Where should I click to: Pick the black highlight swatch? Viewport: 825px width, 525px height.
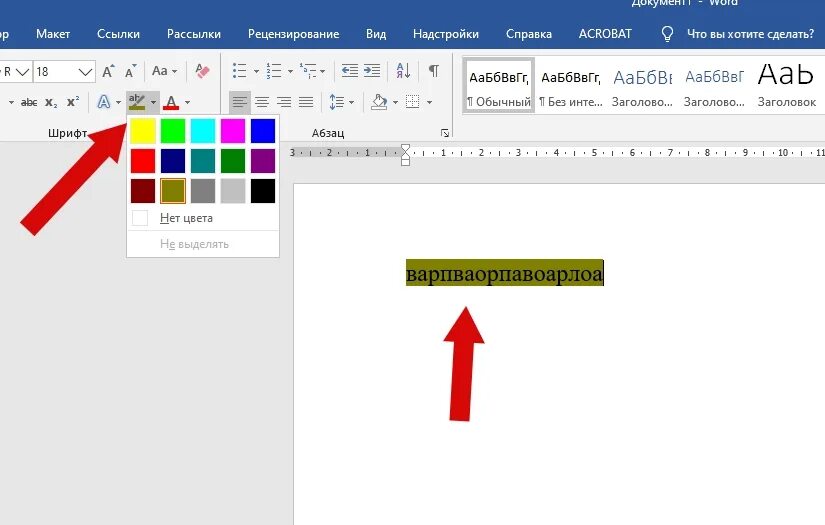pyautogui.click(x=263, y=191)
